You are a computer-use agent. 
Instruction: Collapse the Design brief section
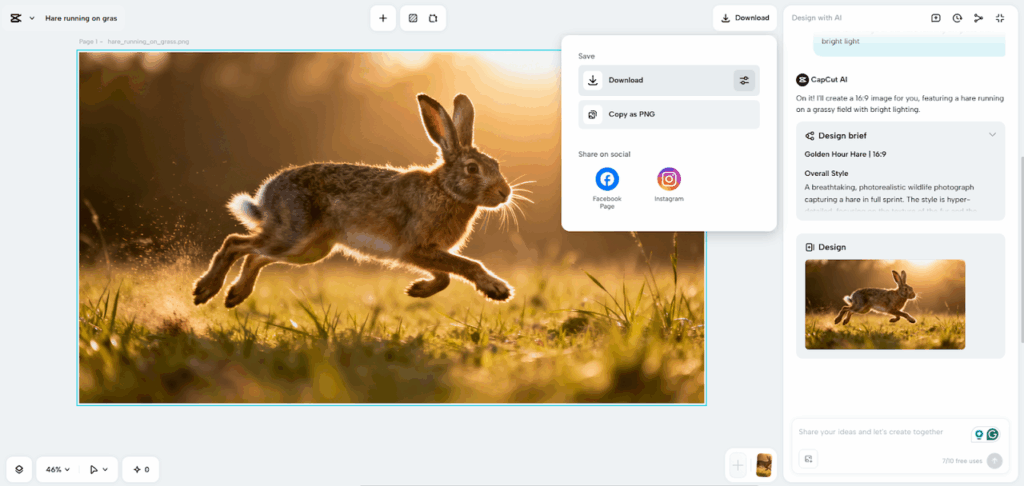992,135
